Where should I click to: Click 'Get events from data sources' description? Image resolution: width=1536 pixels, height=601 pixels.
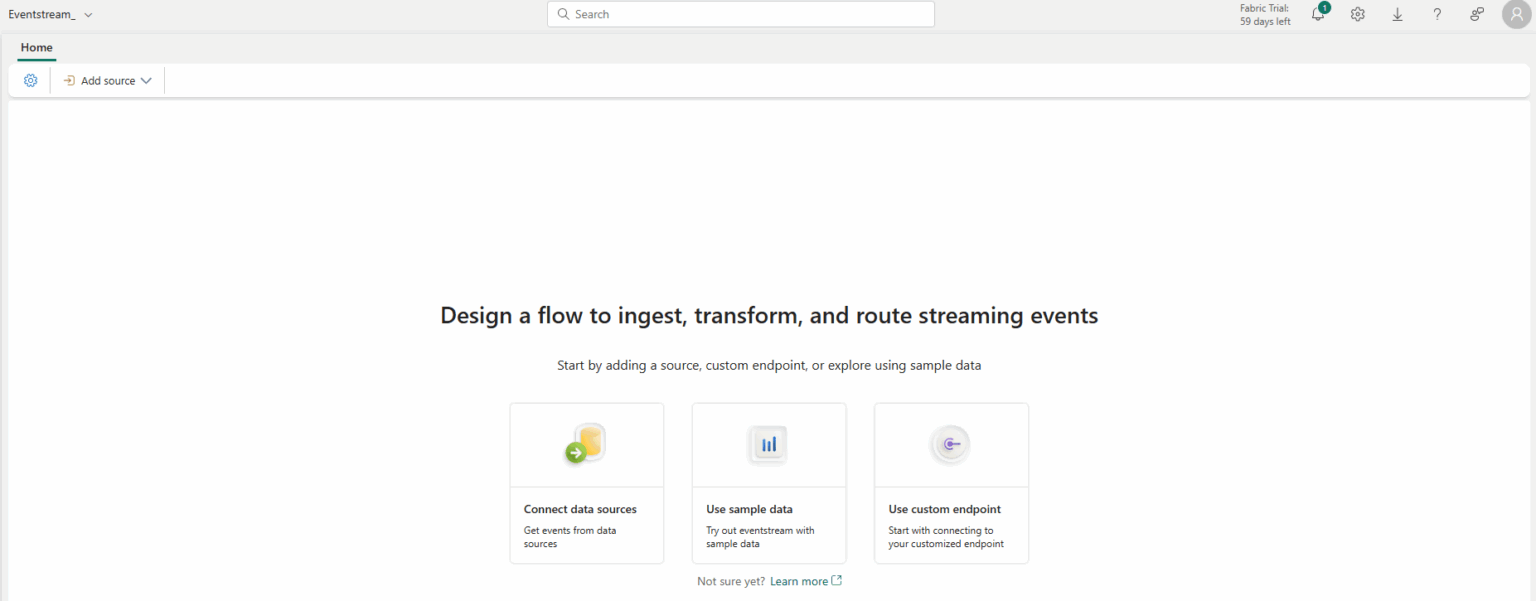pyautogui.click(x=570, y=537)
